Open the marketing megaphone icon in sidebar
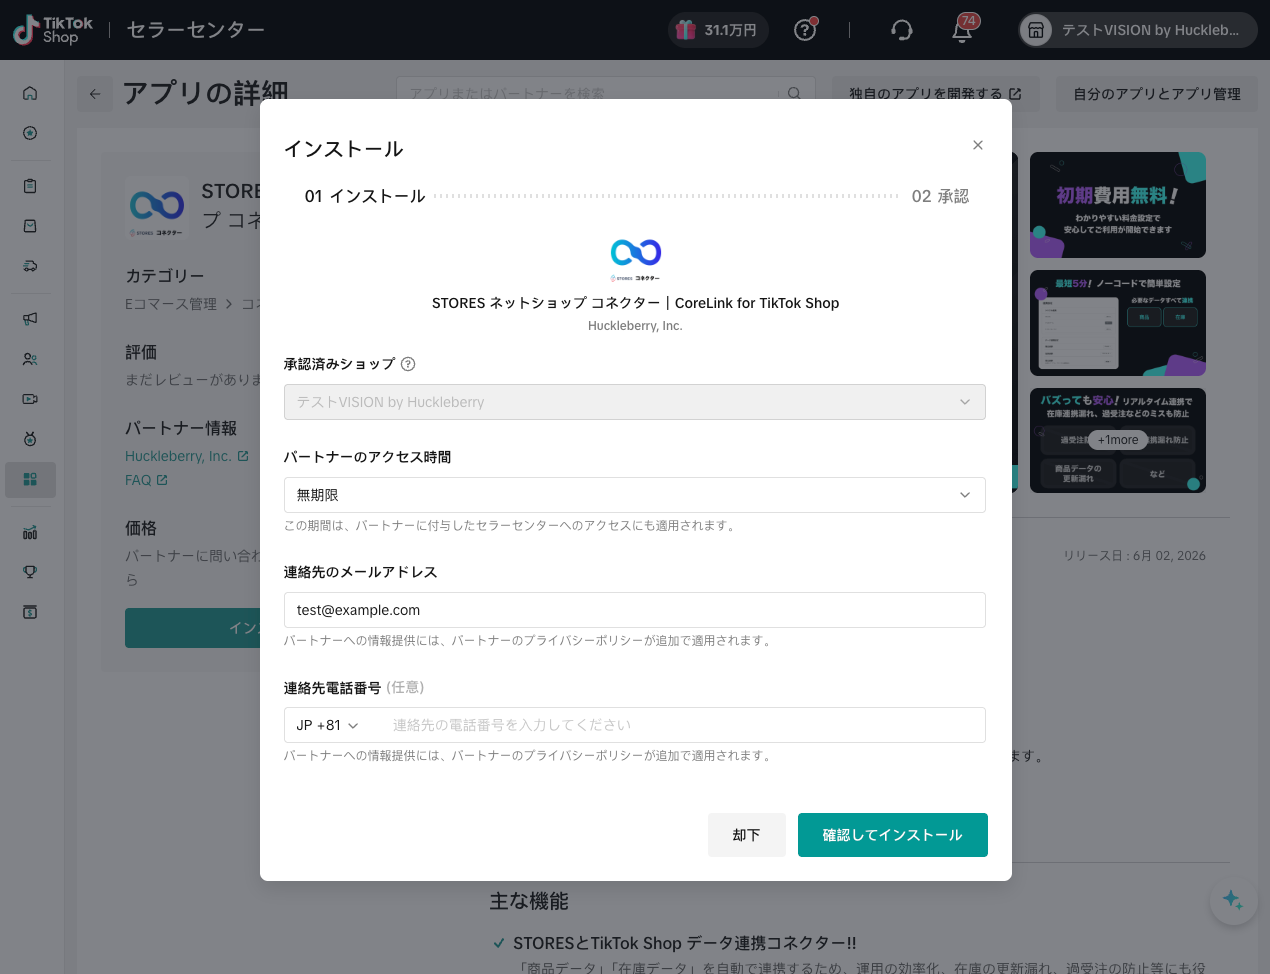Viewport: 1270px width, 974px height. click(x=30, y=318)
